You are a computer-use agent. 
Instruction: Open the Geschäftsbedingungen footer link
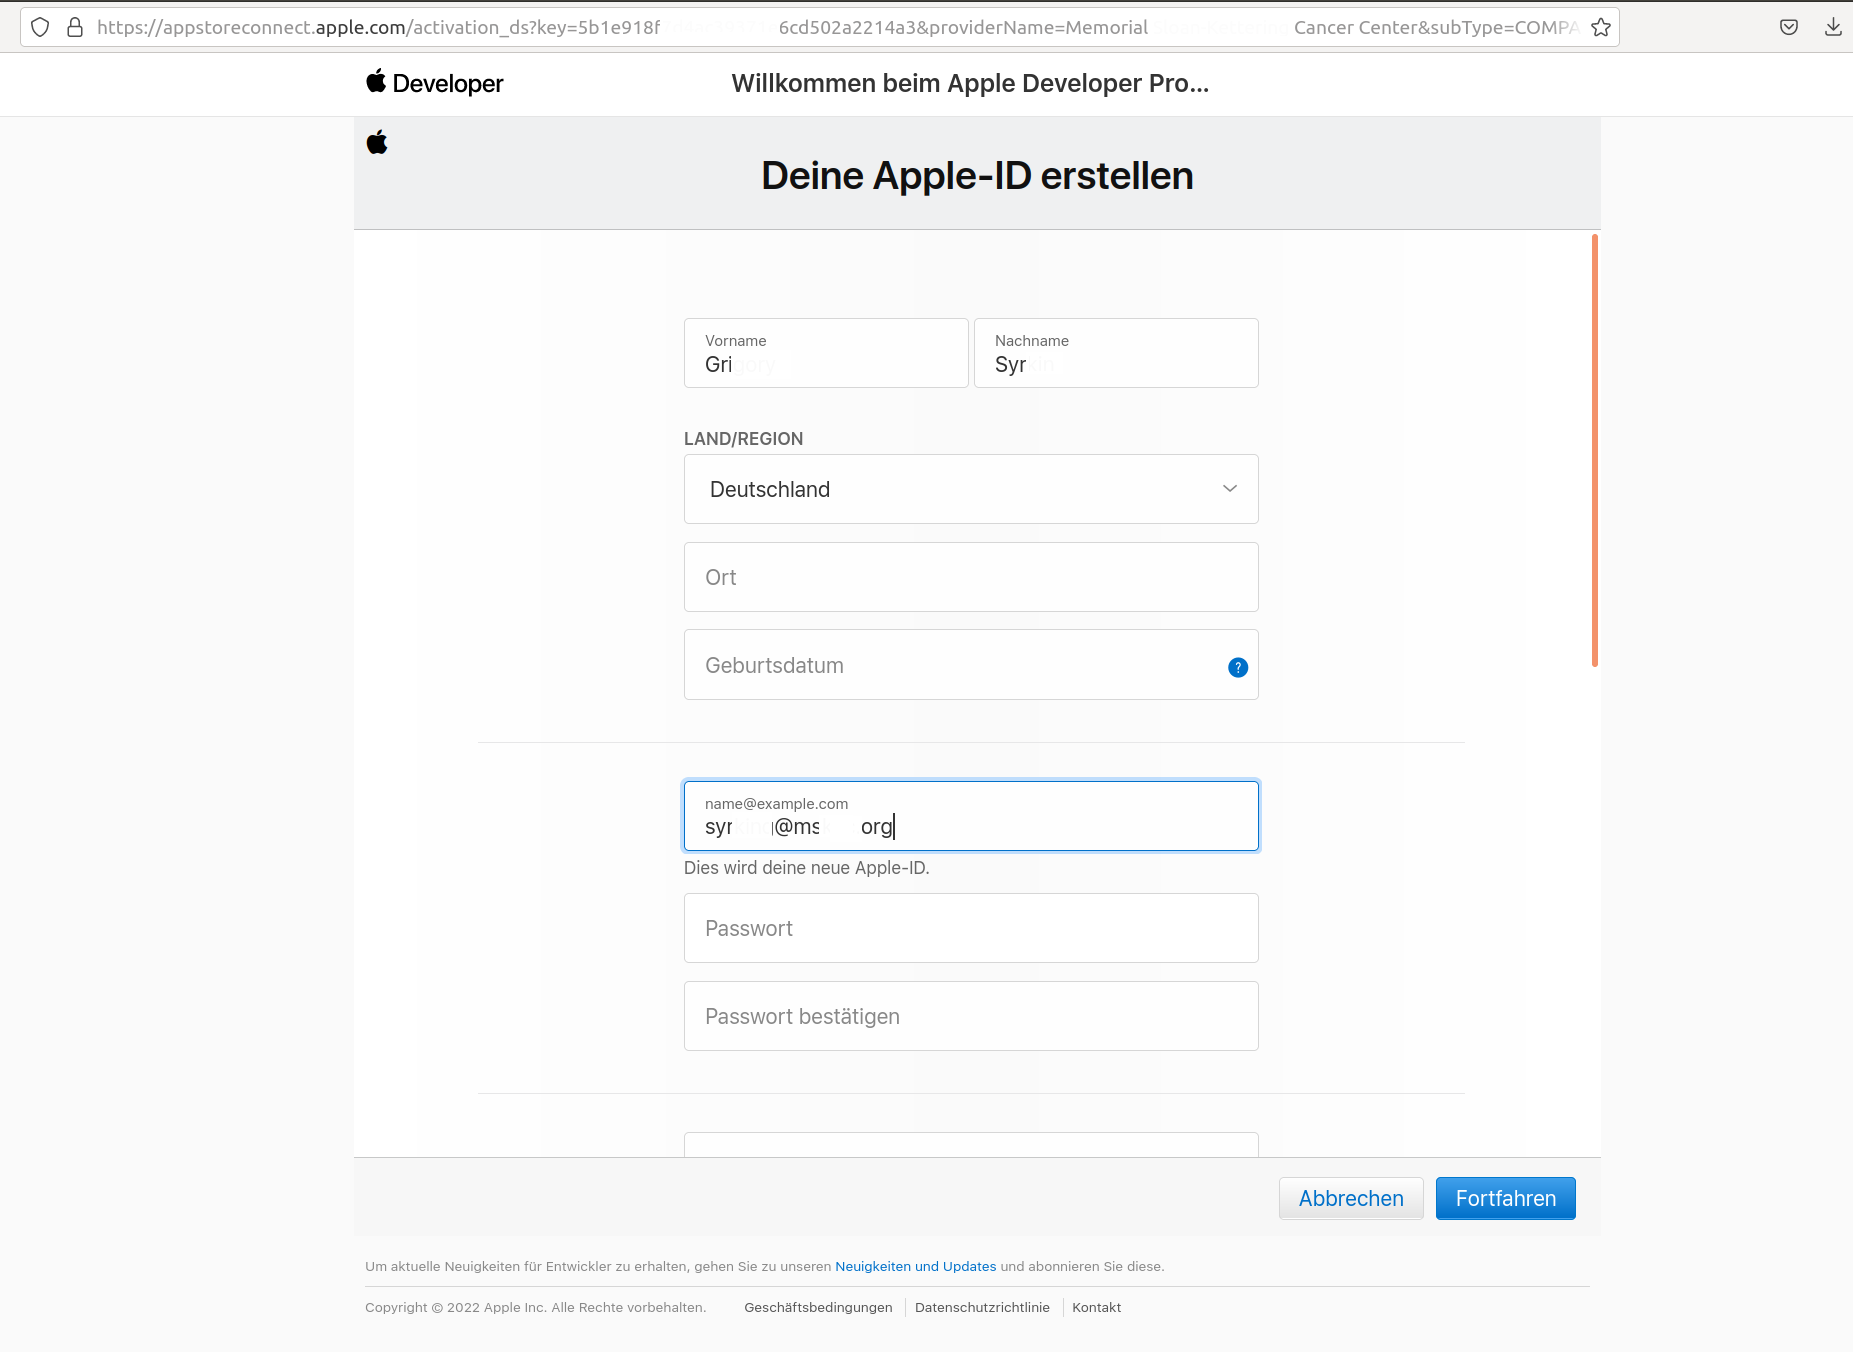click(x=818, y=1307)
